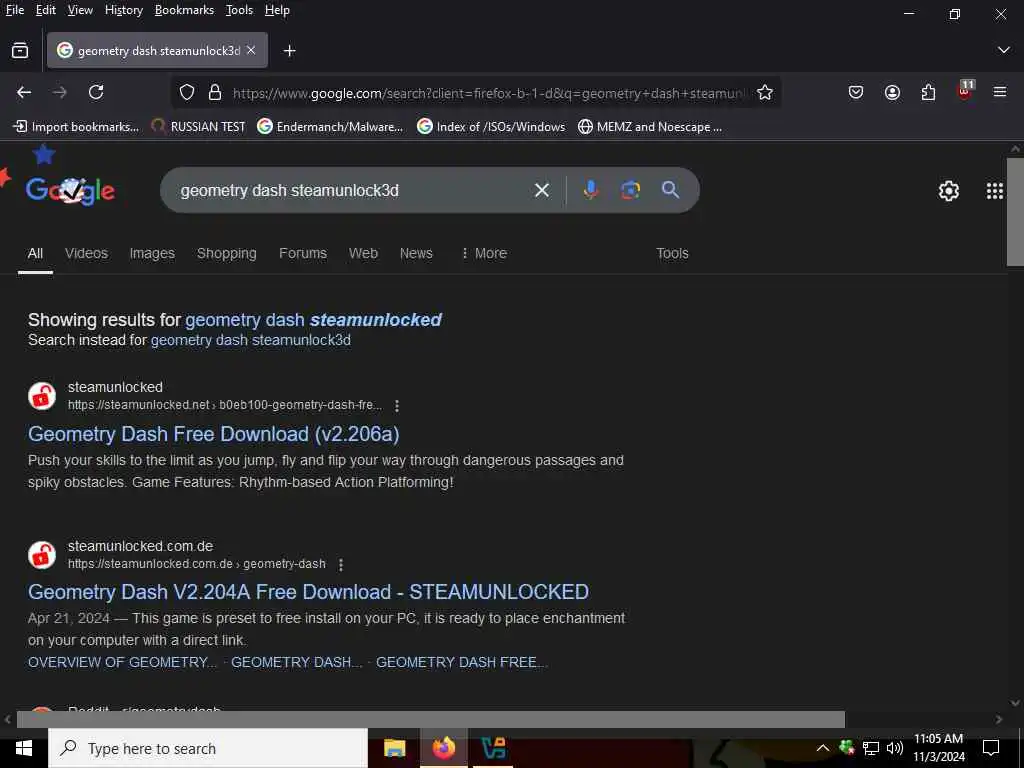
Task: Open the History menu
Action: (x=123, y=10)
